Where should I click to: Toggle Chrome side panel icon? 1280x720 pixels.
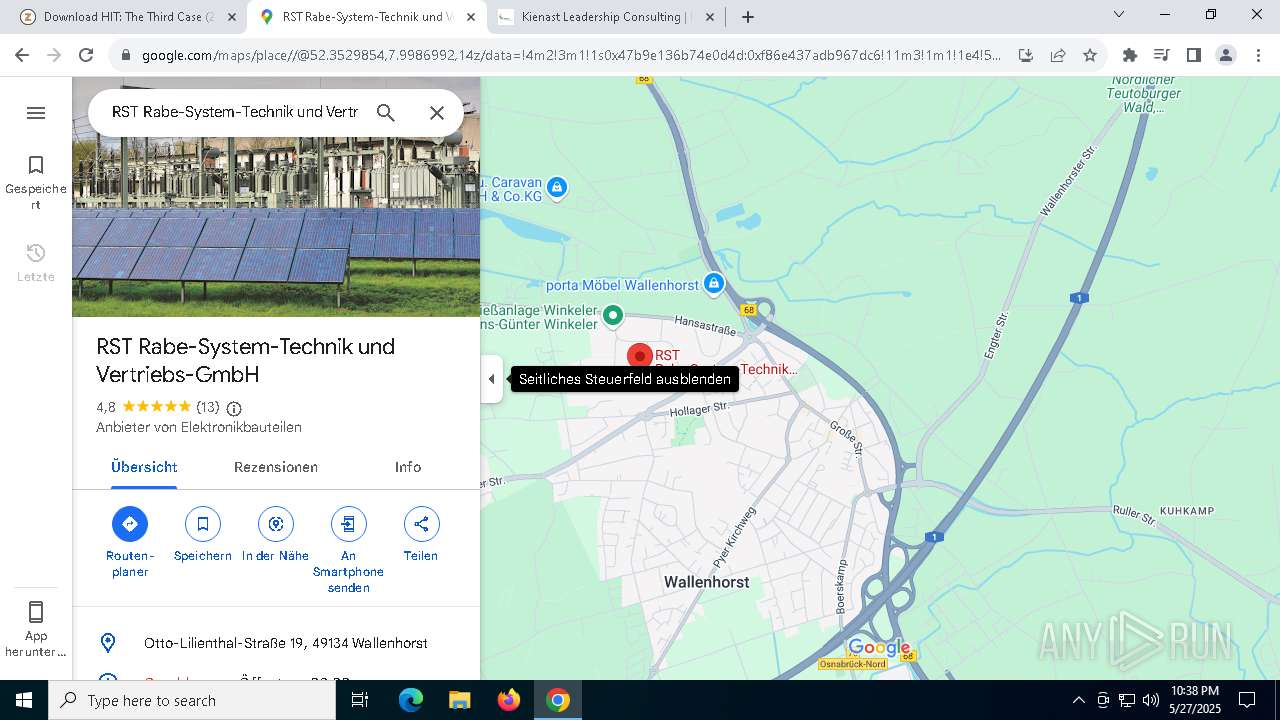[x=1194, y=55]
